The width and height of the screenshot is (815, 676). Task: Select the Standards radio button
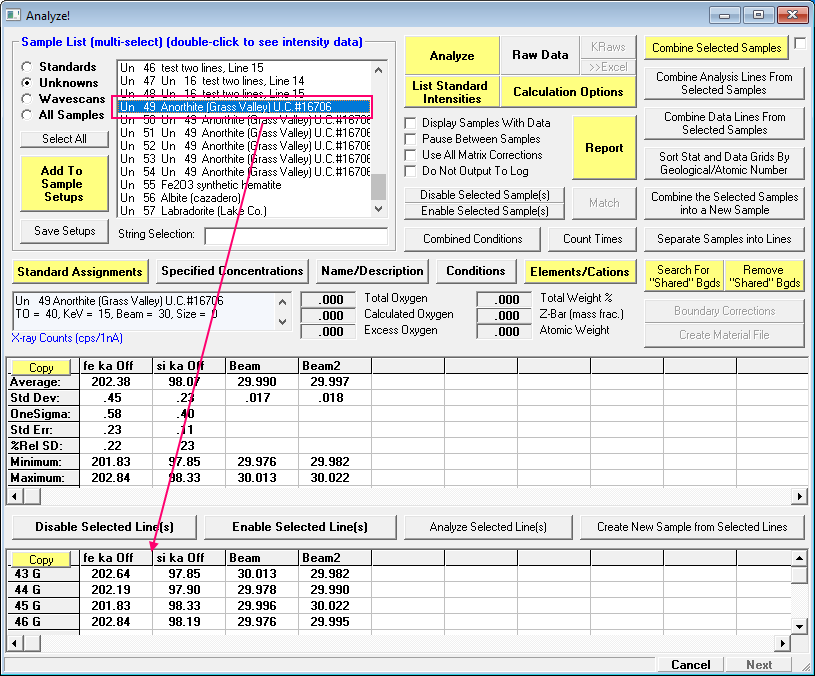[x=28, y=67]
